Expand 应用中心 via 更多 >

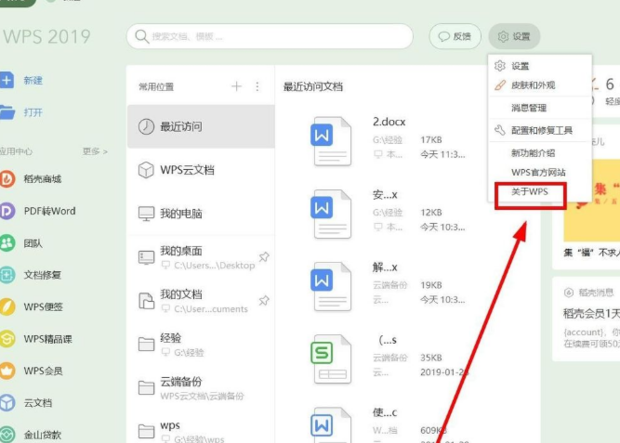pos(95,151)
